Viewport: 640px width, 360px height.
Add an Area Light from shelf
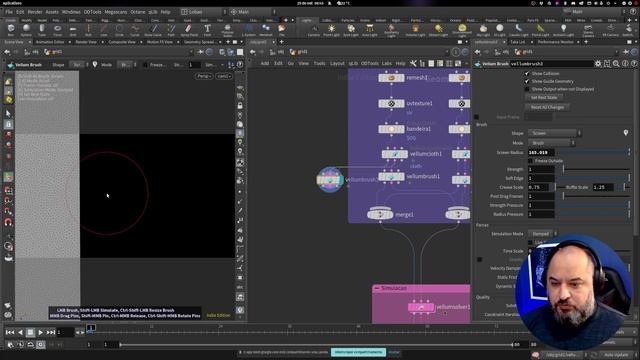[369, 29]
